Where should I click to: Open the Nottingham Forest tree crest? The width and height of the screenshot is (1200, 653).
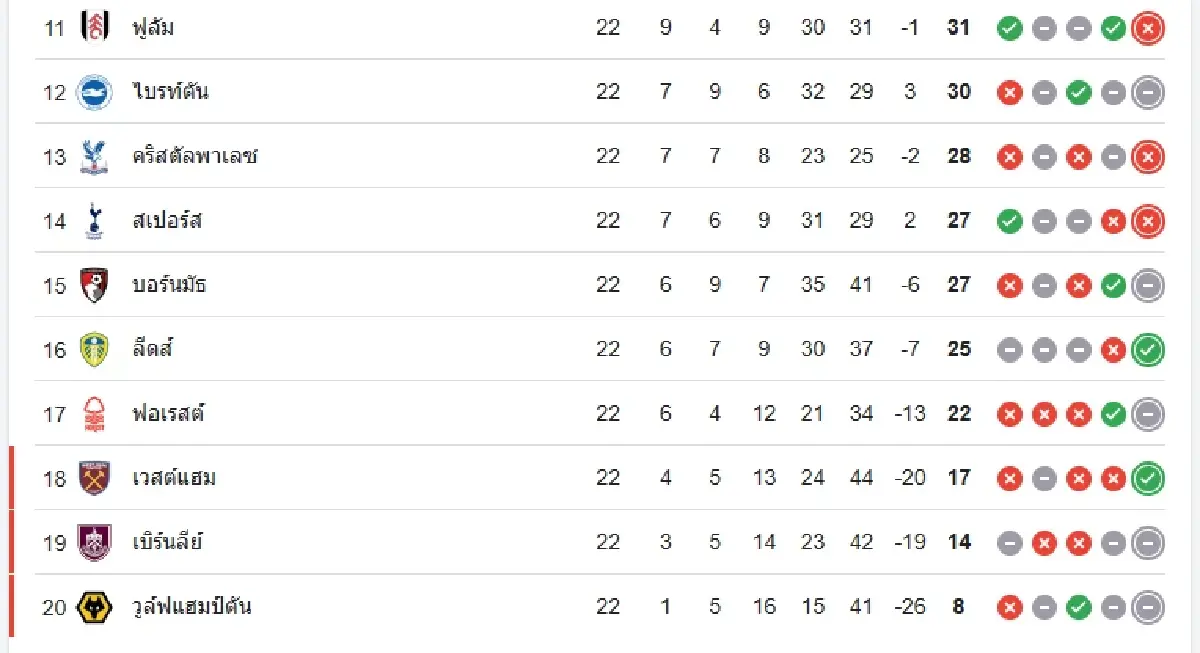[x=95, y=413]
